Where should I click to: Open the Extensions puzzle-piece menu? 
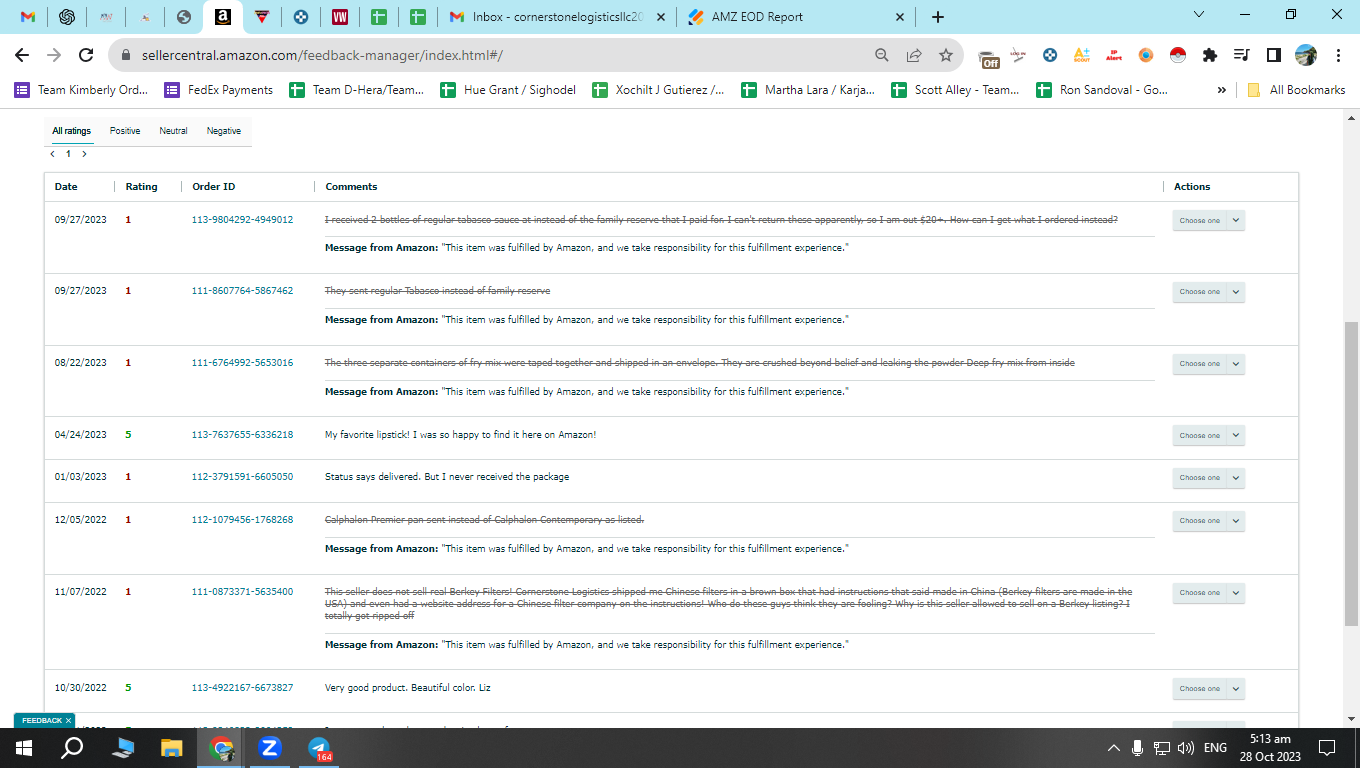pyautogui.click(x=1210, y=55)
